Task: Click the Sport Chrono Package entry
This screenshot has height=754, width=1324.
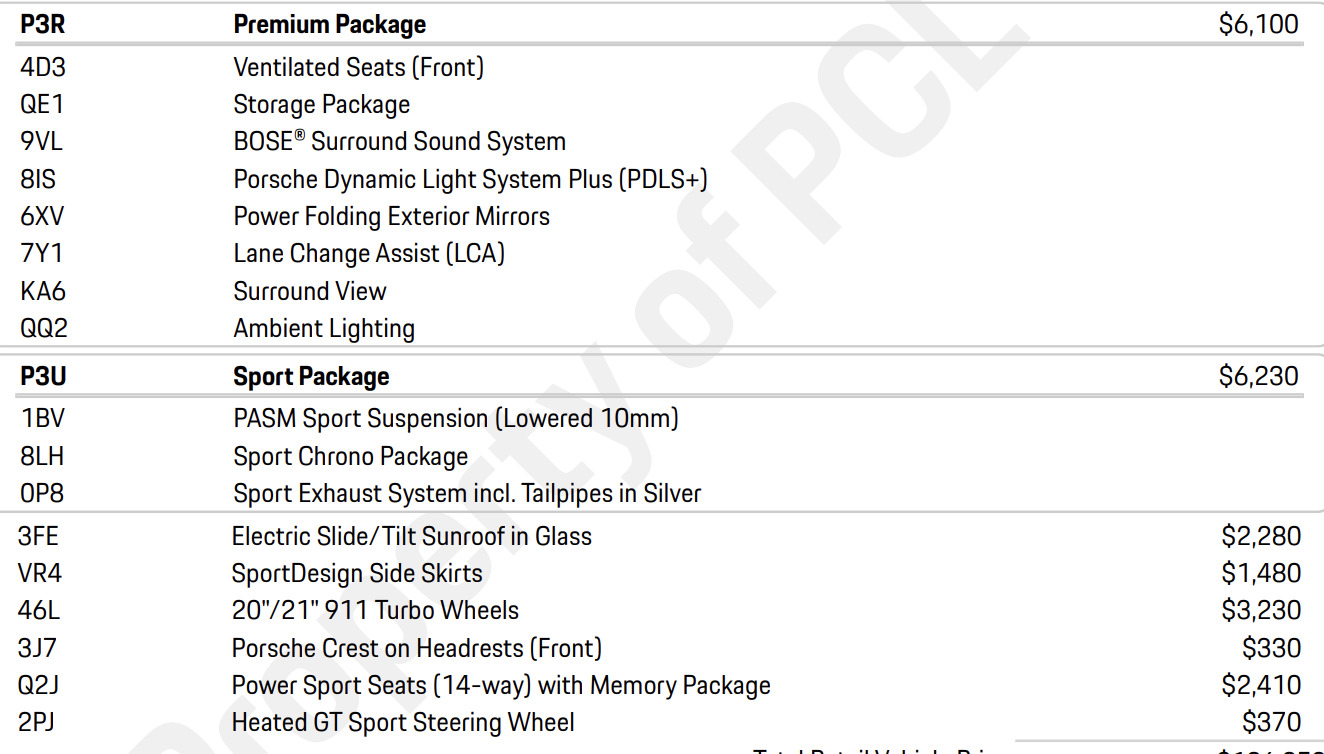Action: 350,456
